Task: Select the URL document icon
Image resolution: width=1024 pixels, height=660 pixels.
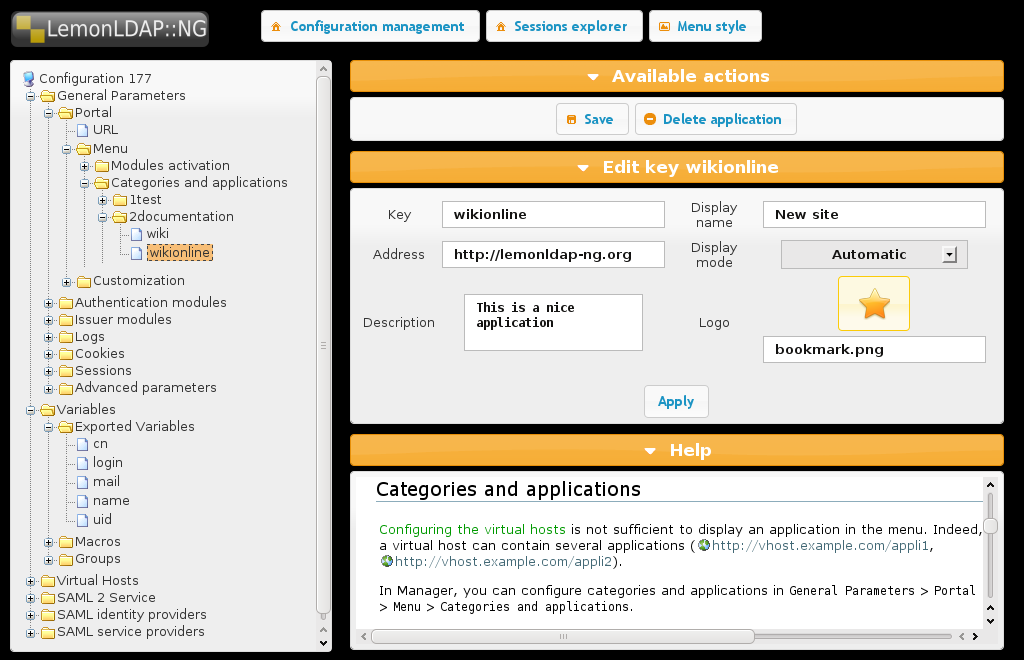Action: pos(83,130)
